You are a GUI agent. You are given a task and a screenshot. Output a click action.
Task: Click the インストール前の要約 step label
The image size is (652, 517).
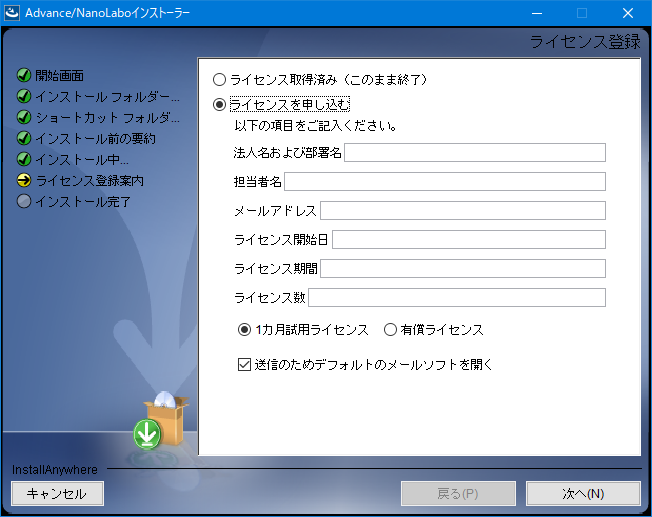pyautogui.click(x=96, y=139)
